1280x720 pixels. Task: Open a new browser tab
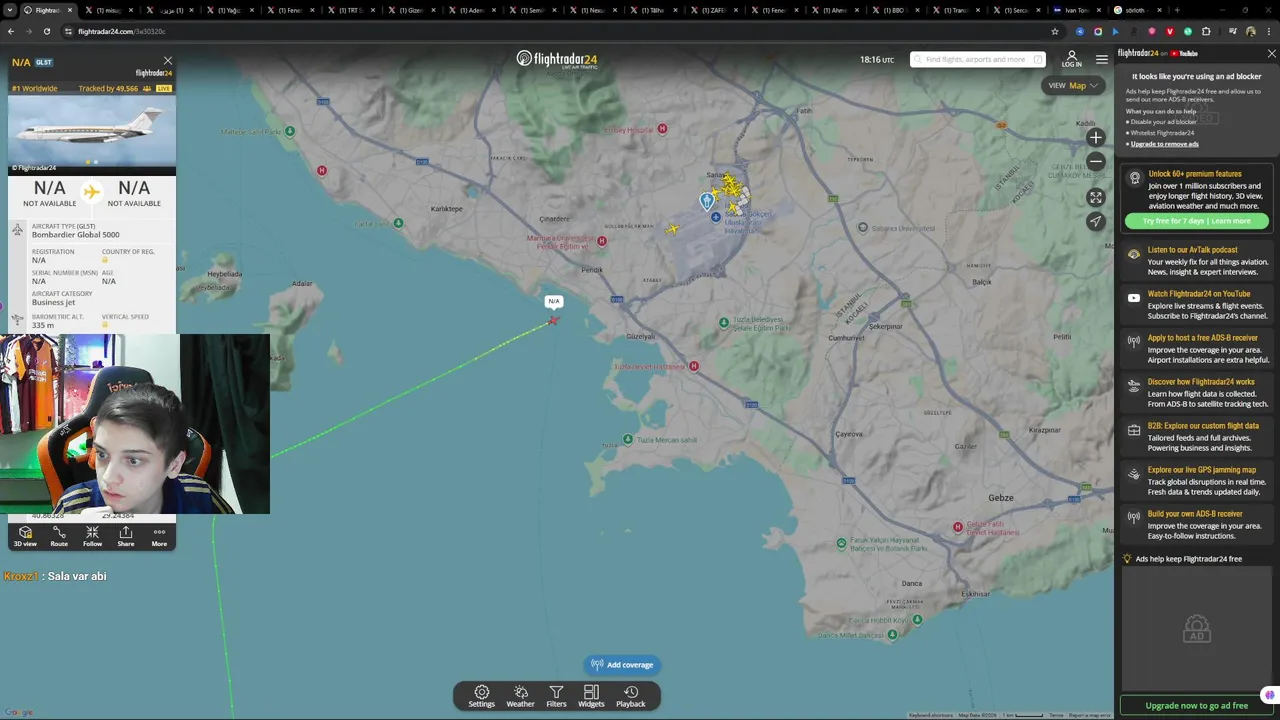click(1177, 10)
